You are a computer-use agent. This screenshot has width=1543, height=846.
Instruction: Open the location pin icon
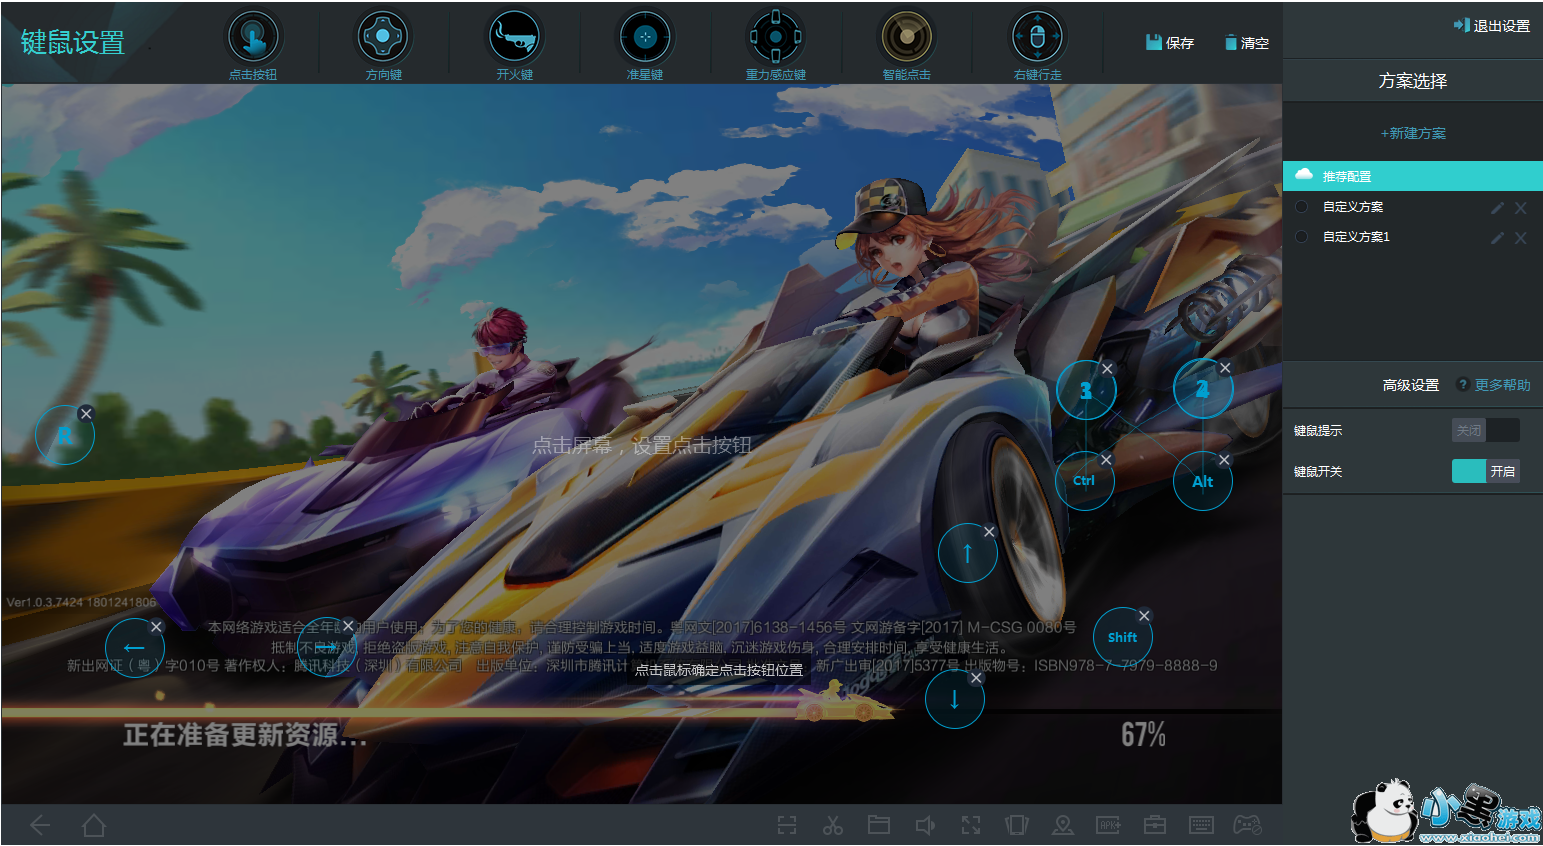[1063, 825]
